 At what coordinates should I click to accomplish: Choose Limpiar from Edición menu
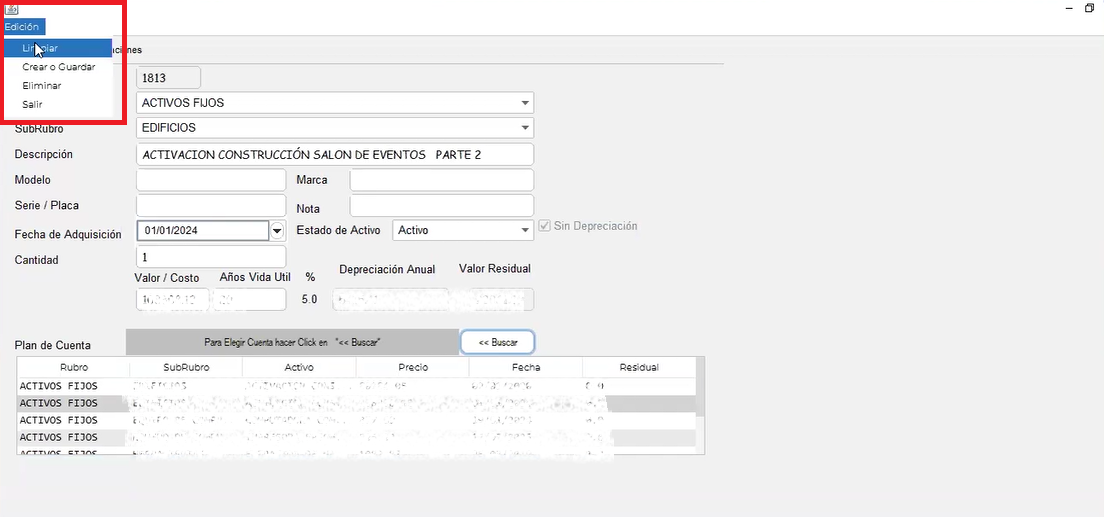58,49
